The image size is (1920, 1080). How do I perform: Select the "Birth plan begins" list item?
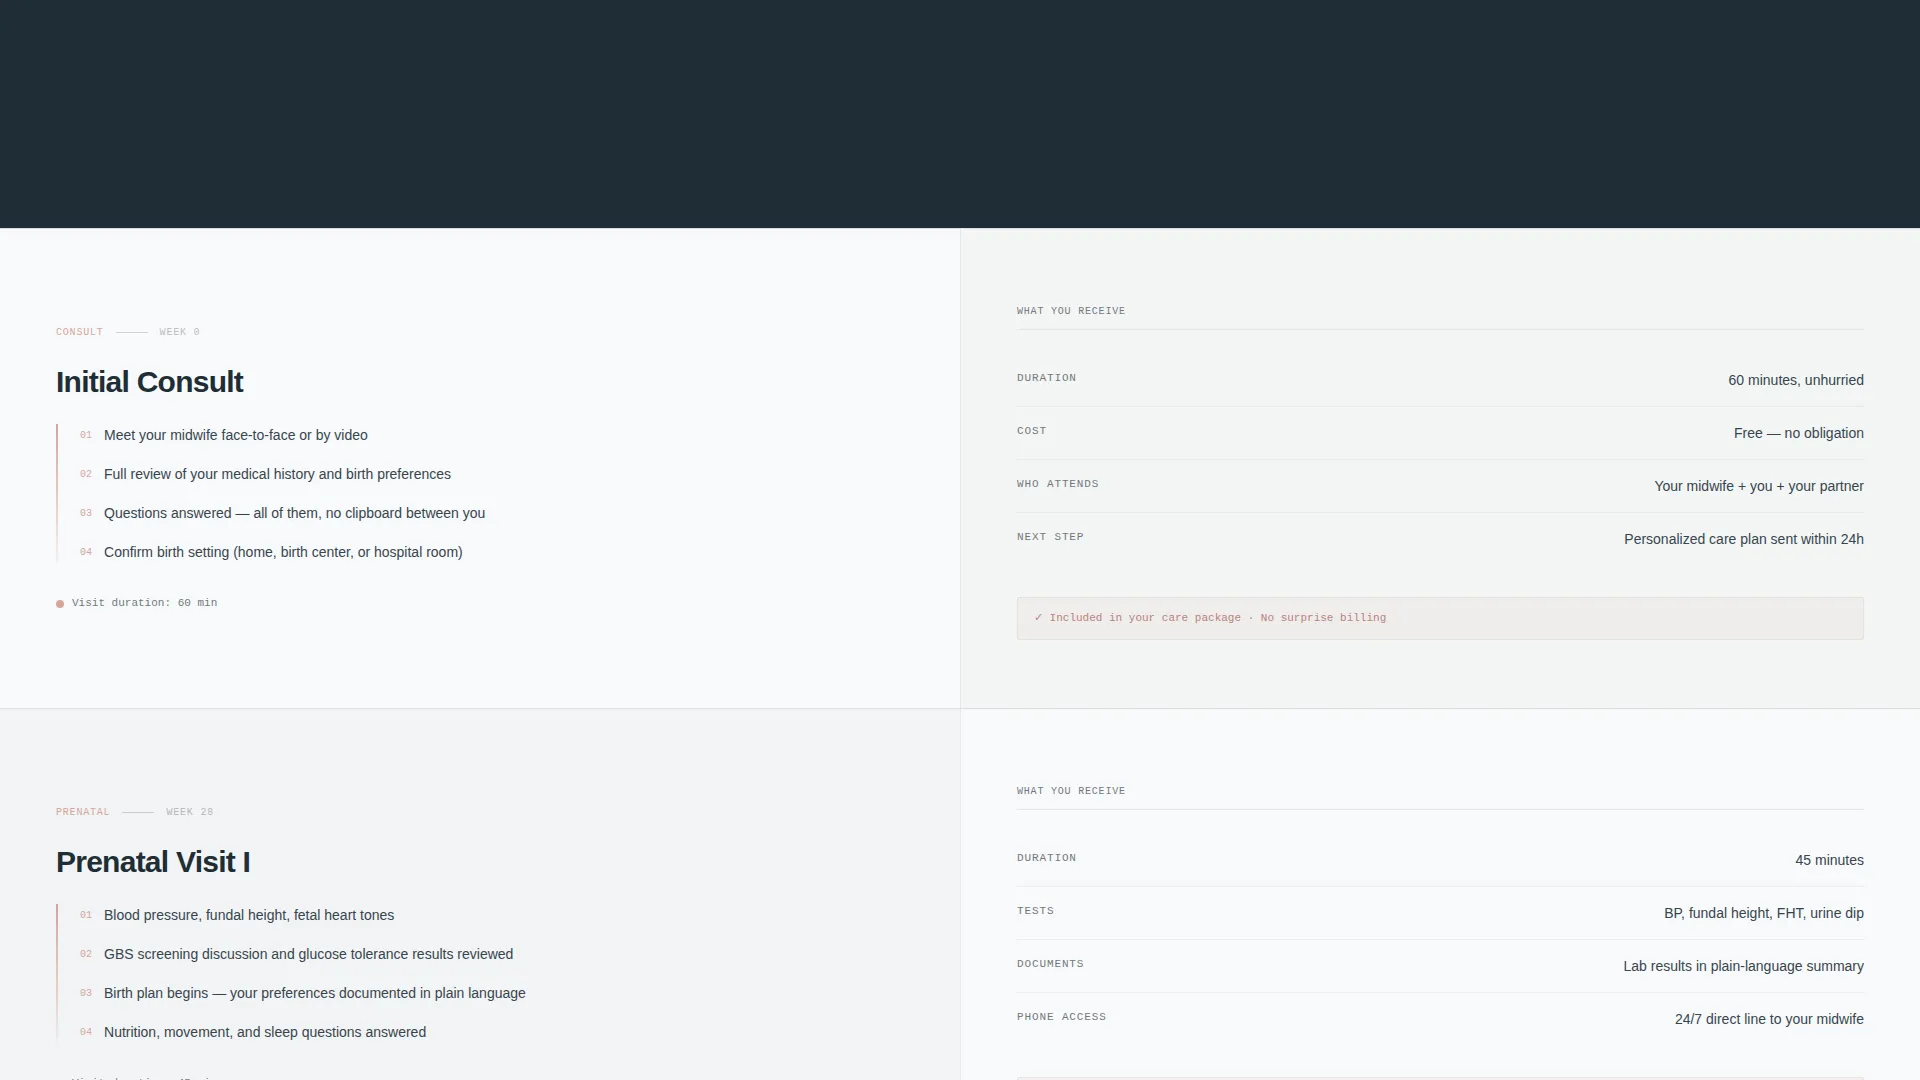coord(314,993)
